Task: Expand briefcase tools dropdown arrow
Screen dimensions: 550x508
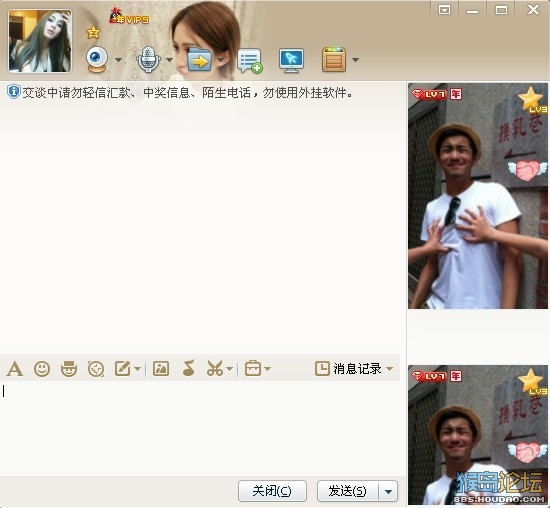Action: 268,369
